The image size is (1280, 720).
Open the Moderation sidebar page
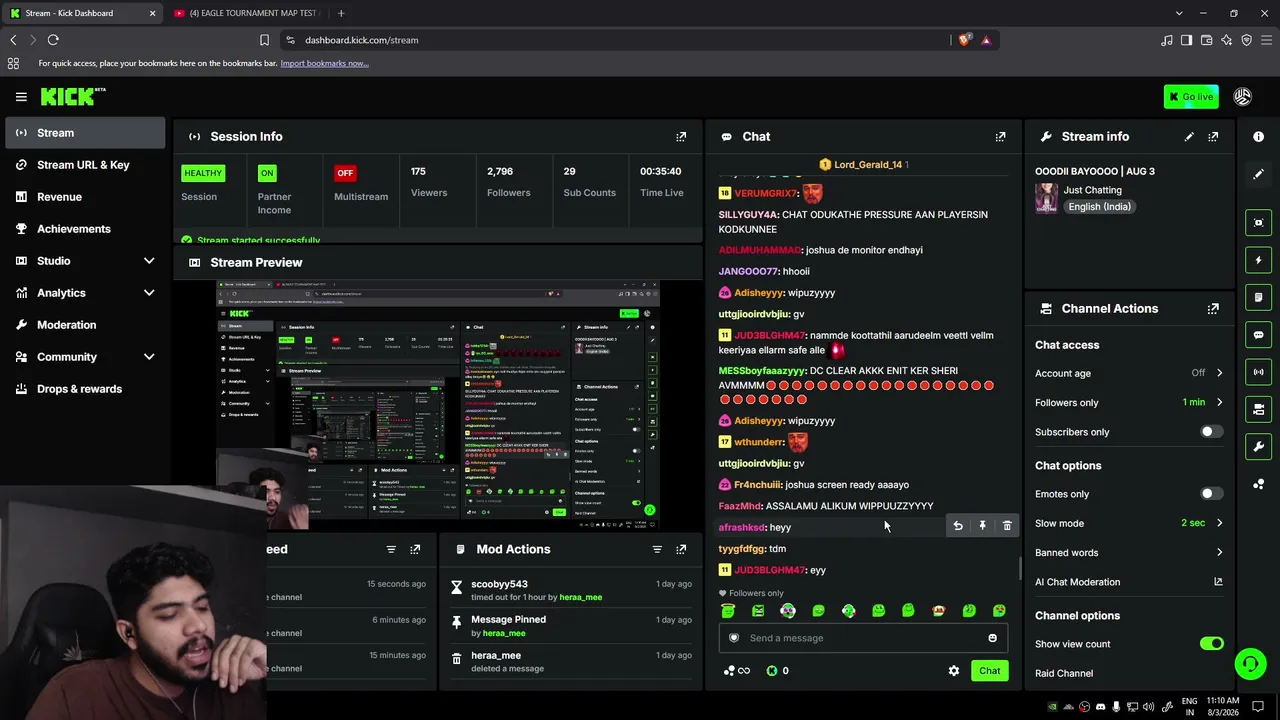tap(85, 325)
